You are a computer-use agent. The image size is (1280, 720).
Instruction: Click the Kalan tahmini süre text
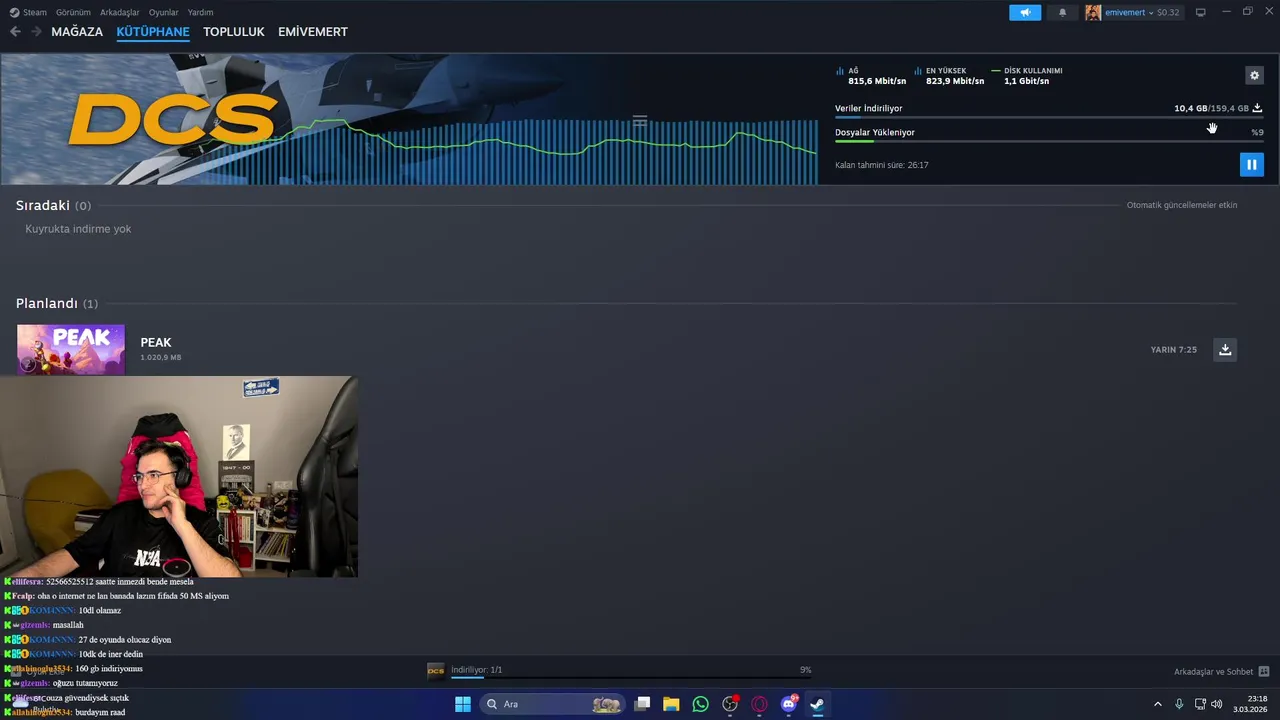pos(882,165)
